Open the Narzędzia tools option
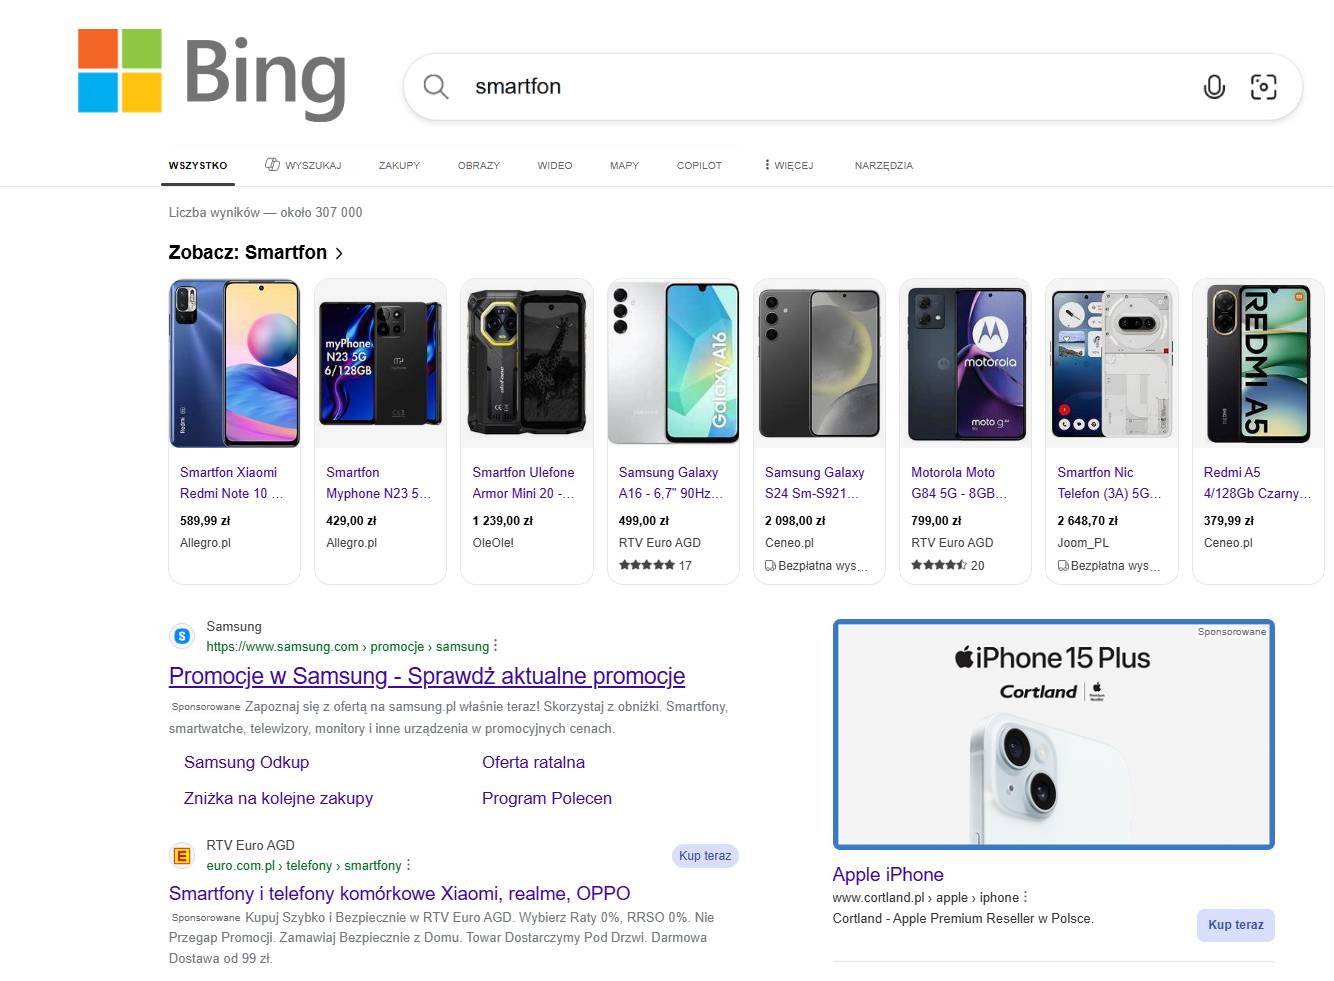 click(x=883, y=165)
